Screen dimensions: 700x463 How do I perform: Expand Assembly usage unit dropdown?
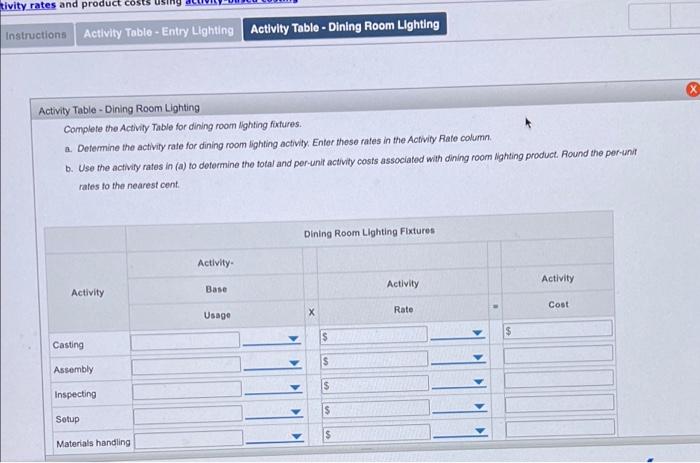[273, 364]
